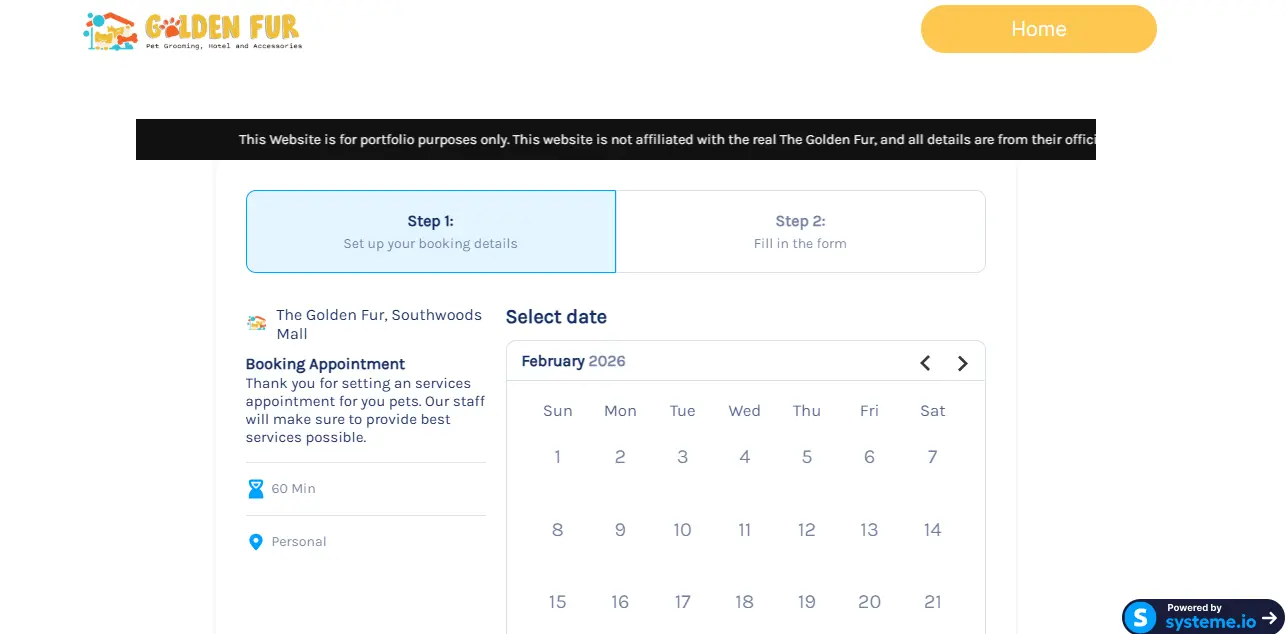Choose date 12 under Thu
The height and width of the screenshot is (634, 1286).
[x=807, y=530]
